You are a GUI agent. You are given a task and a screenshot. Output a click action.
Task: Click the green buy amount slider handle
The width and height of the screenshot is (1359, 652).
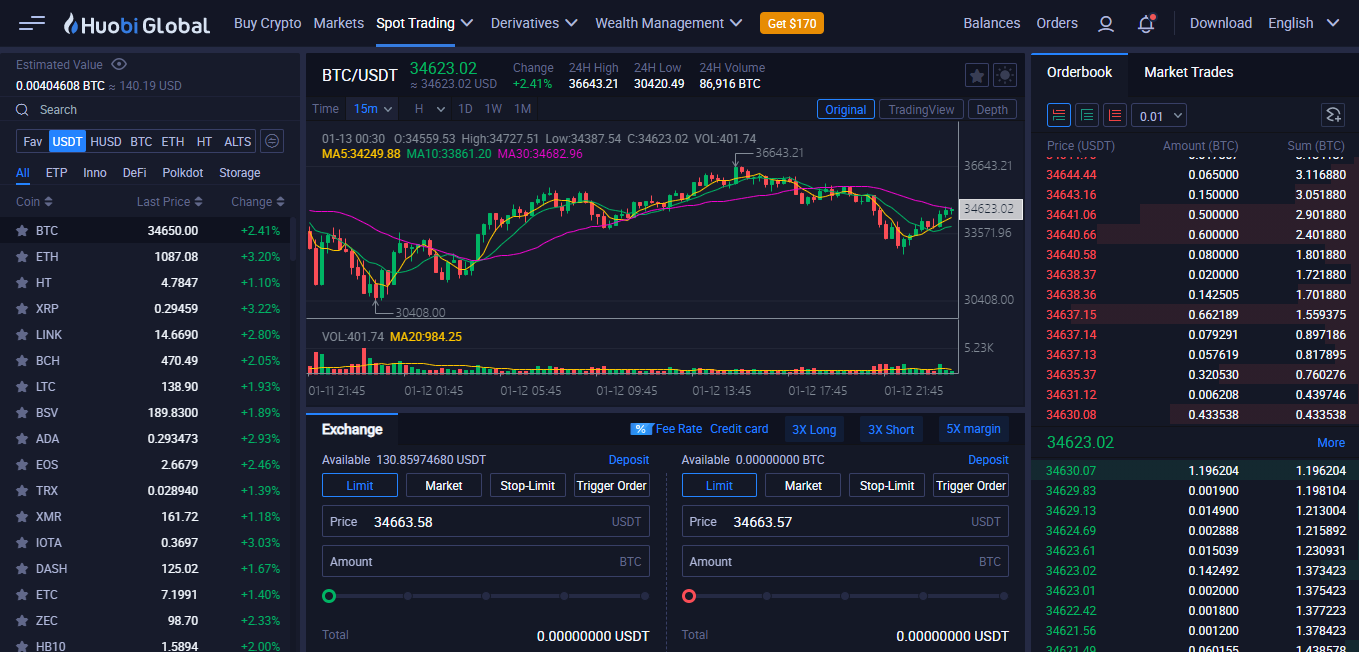click(329, 596)
